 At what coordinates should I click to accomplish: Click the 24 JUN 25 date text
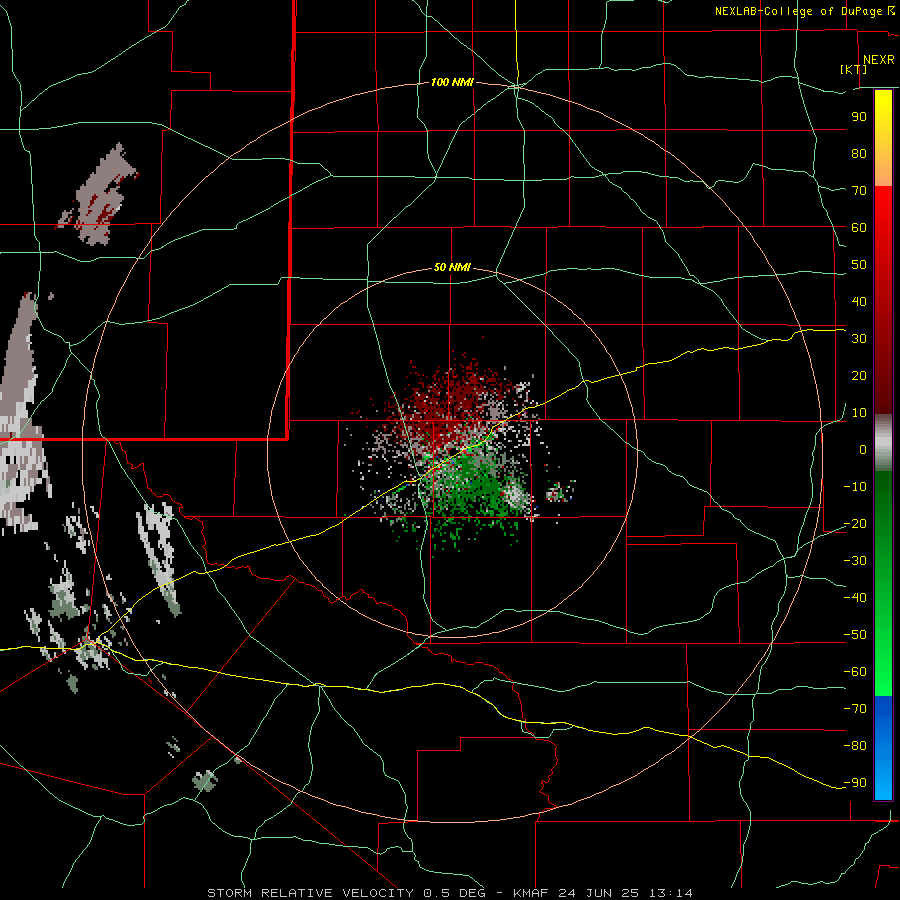point(599,893)
